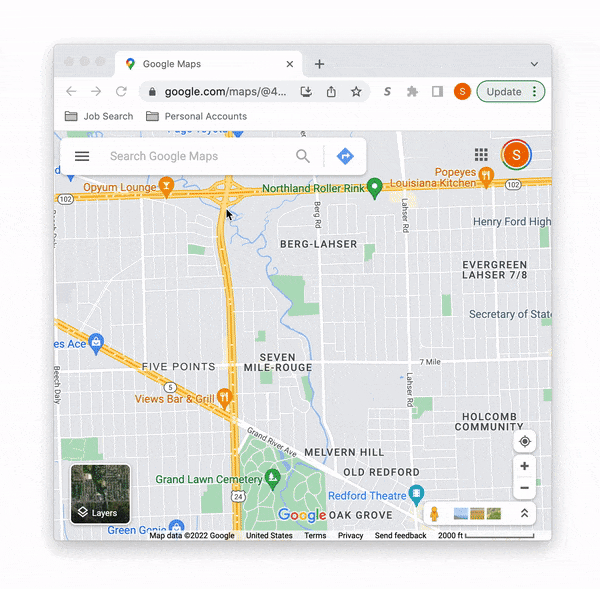Click the OLD REDFORD label
600x589 pixels.
click(381, 472)
